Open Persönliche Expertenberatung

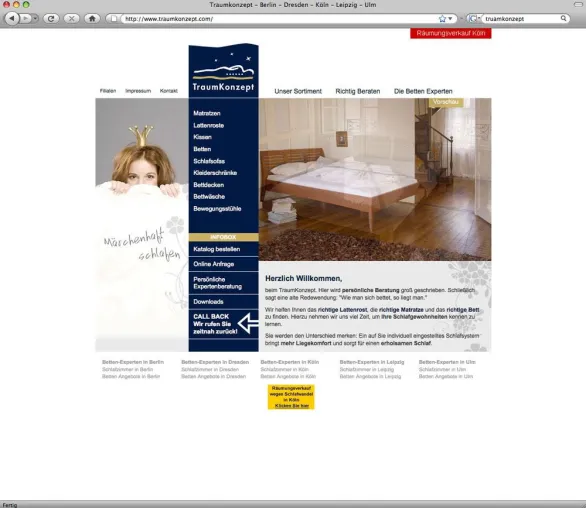[218, 283]
